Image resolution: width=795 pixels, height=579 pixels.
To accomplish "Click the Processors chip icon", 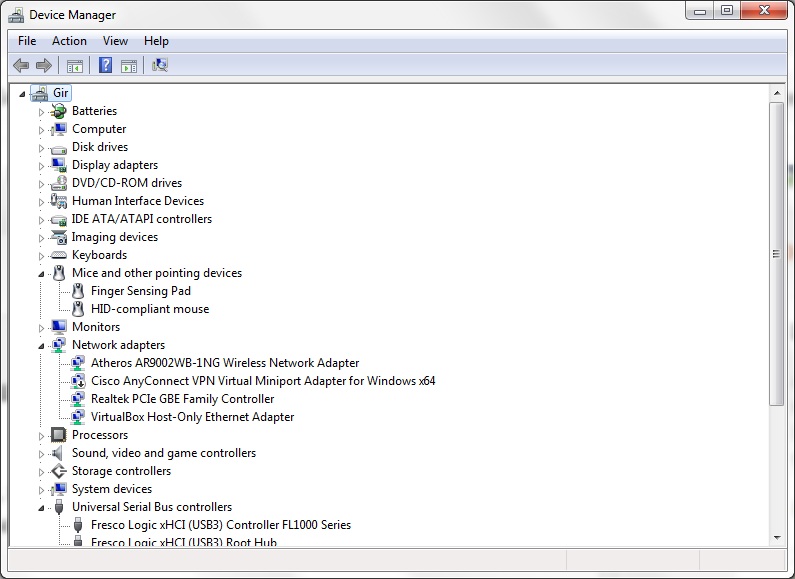I will [x=58, y=435].
